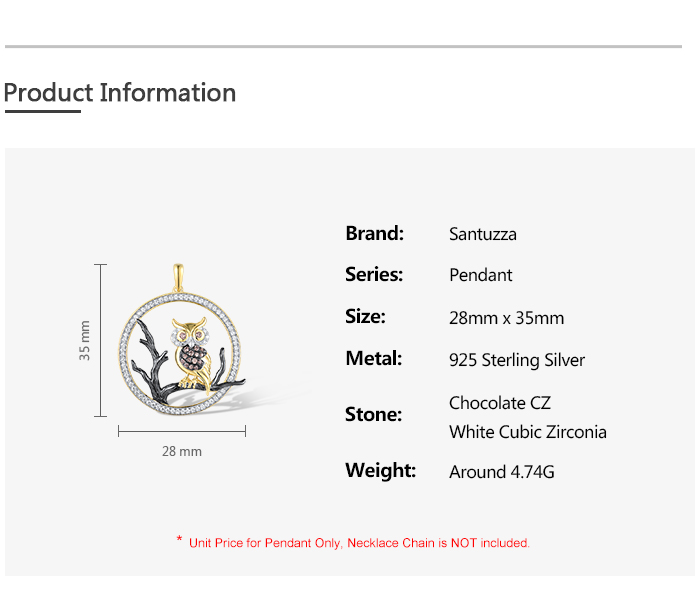This screenshot has height=615, width=700.
Task: Click the Metal label
Action: 374,359
